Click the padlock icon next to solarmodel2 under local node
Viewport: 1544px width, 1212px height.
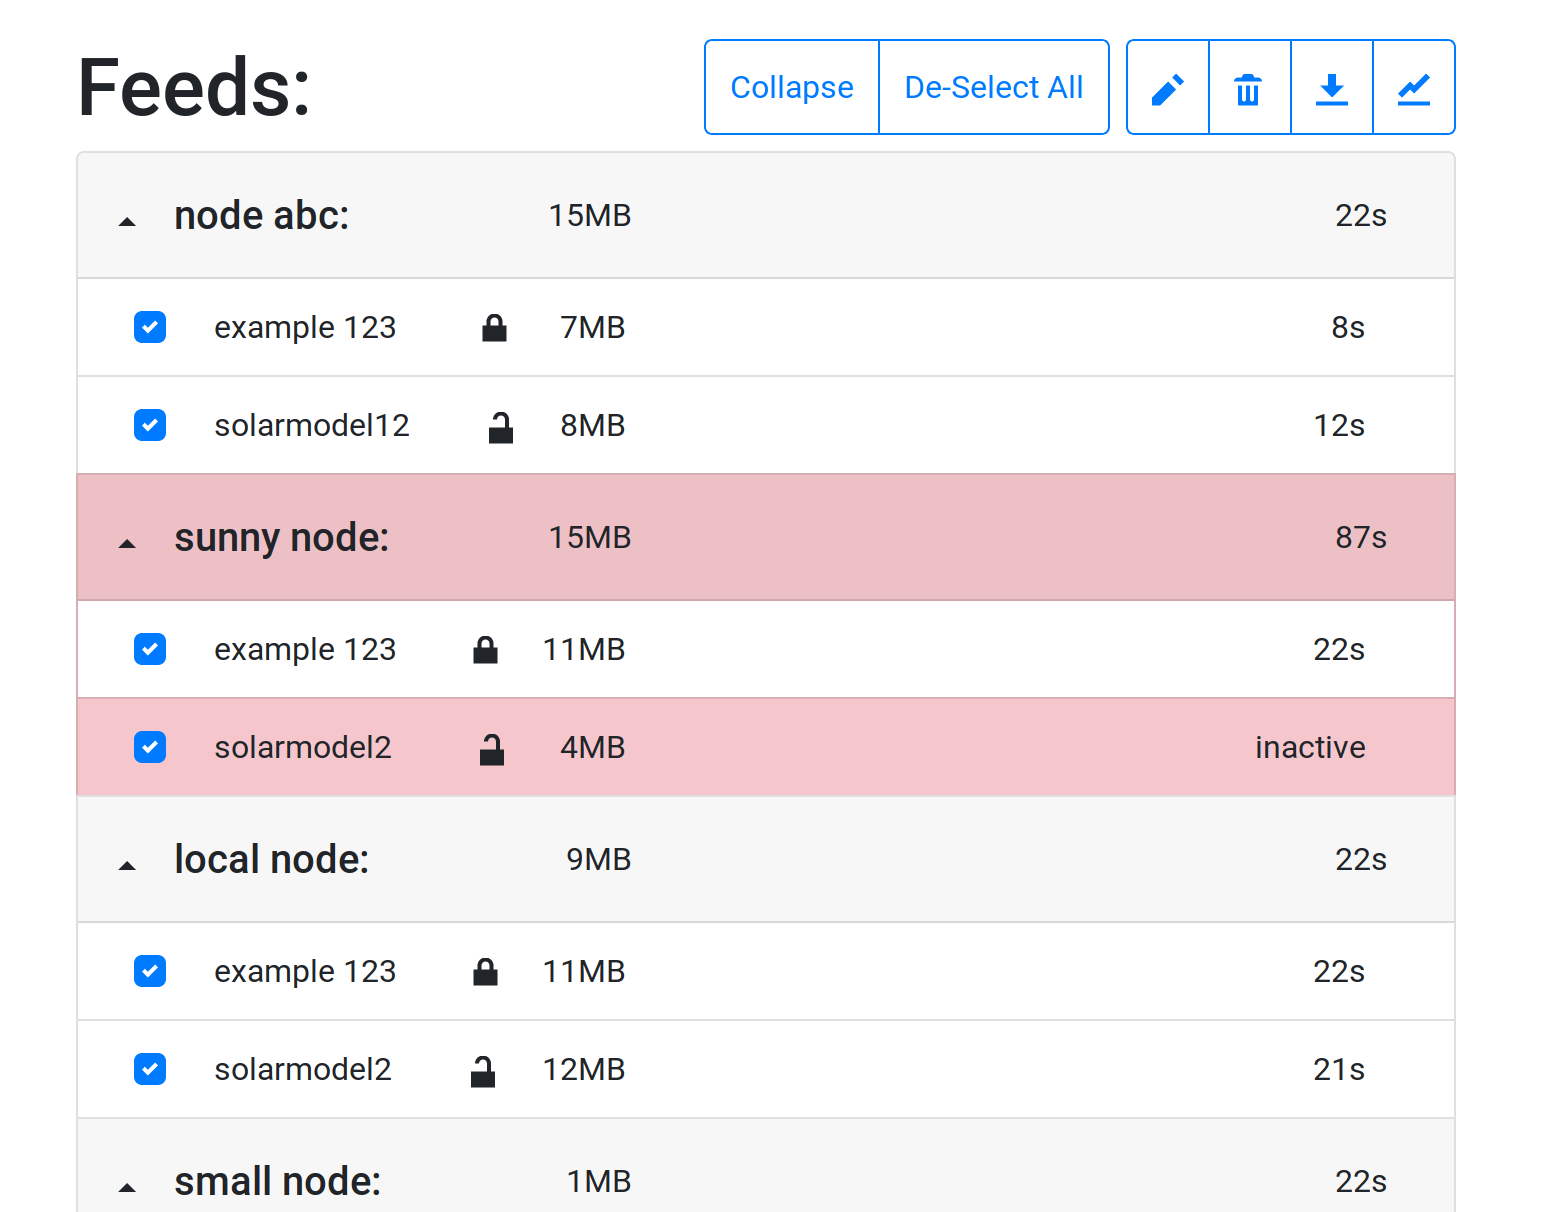coord(483,1069)
